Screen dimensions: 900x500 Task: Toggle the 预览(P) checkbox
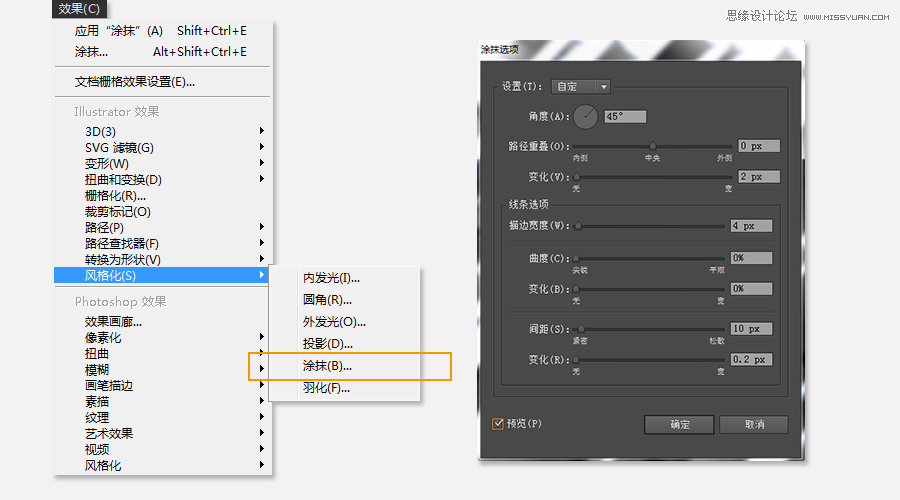point(498,424)
